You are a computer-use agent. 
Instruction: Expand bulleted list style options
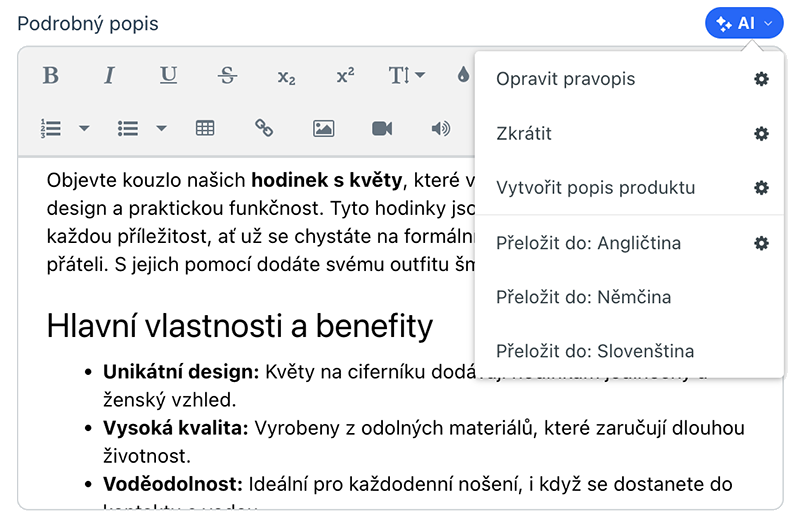point(161,128)
